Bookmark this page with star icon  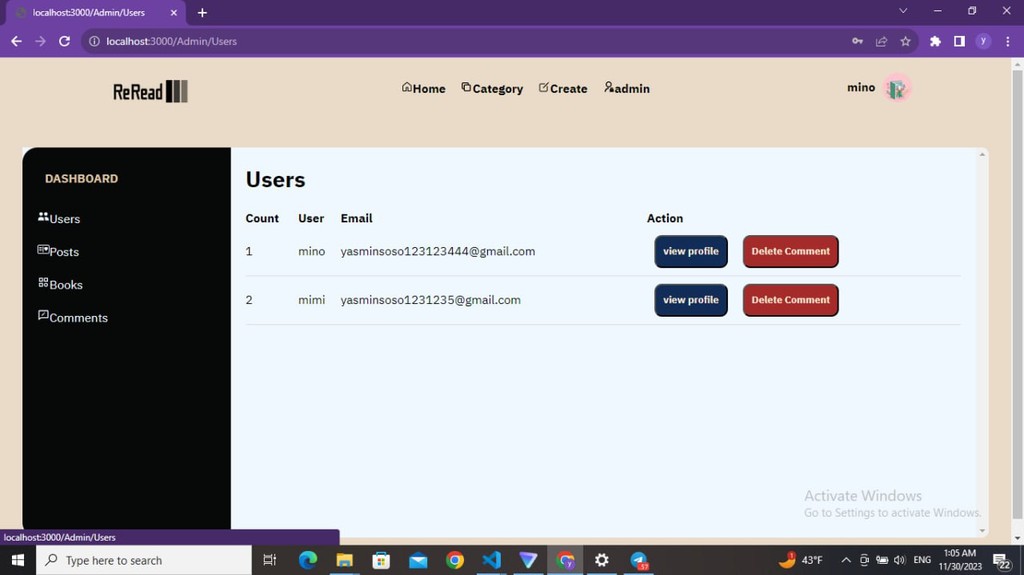click(905, 41)
